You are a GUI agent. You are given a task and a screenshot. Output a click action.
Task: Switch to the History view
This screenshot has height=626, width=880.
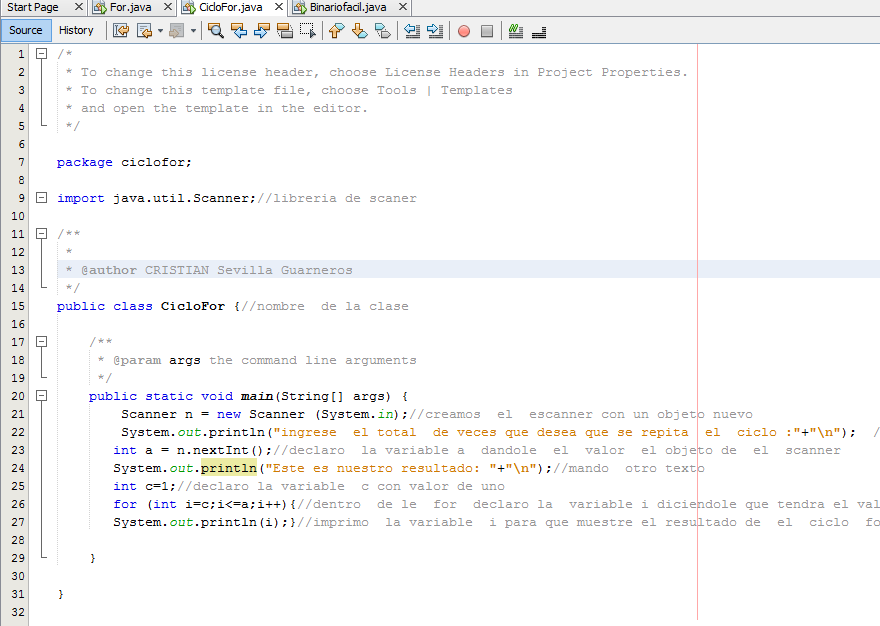tap(77, 30)
